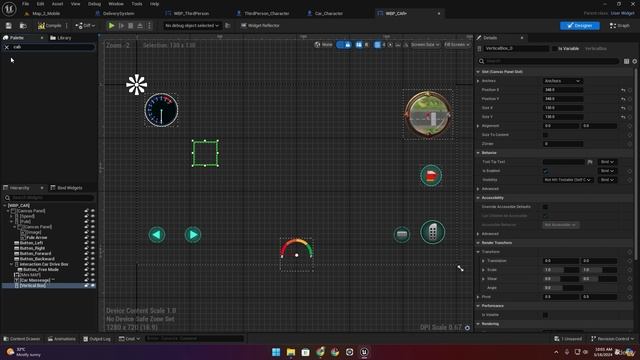Collapse the root WBP_CAR hierarchy node
This screenshot has height=360, width=640.
pos(5,206)
